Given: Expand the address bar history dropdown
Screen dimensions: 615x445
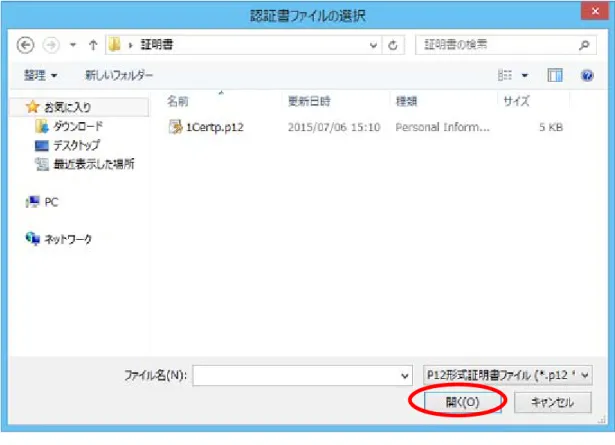Looking at the screenshot, I should (x=373, y=45).
